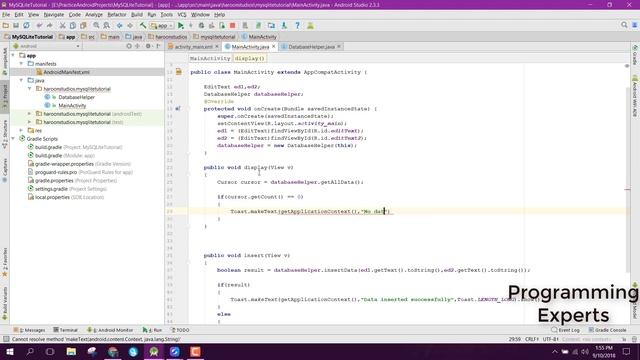Viewport: 640px width, 360px height.
Task: Click the Debug app bug icon
Action: click(x=201, y=25)
